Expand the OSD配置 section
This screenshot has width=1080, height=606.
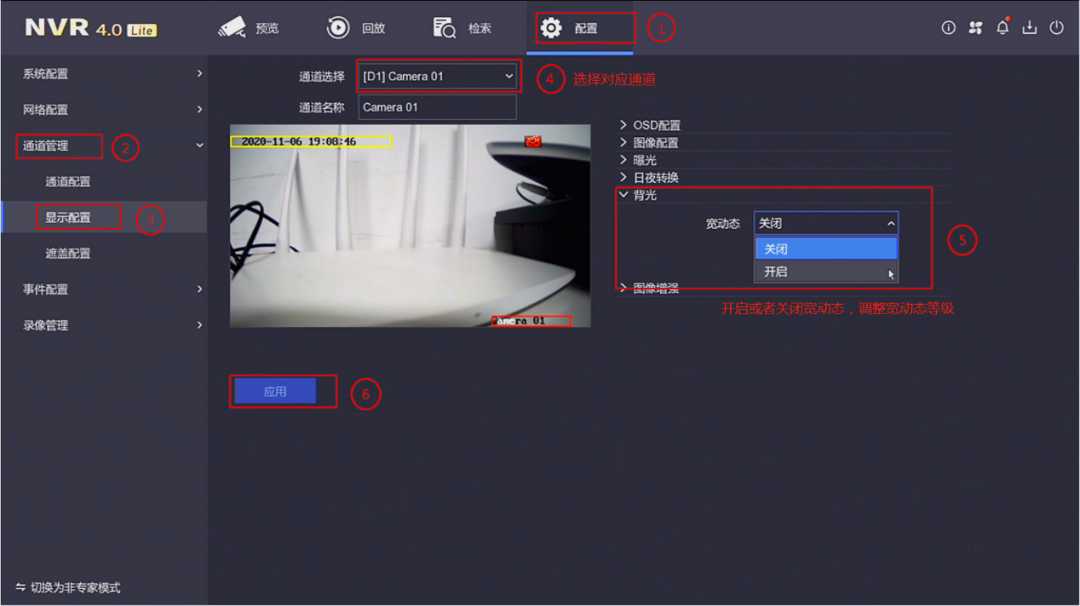656,125
